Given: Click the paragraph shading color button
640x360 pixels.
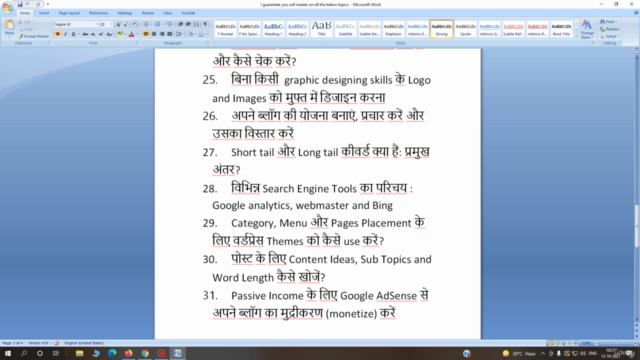Looking at the screenshot, I should pos(190,34).
